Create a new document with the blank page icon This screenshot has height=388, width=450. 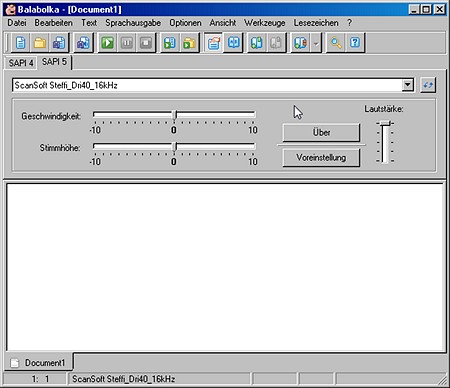click(x=21, y=43)
